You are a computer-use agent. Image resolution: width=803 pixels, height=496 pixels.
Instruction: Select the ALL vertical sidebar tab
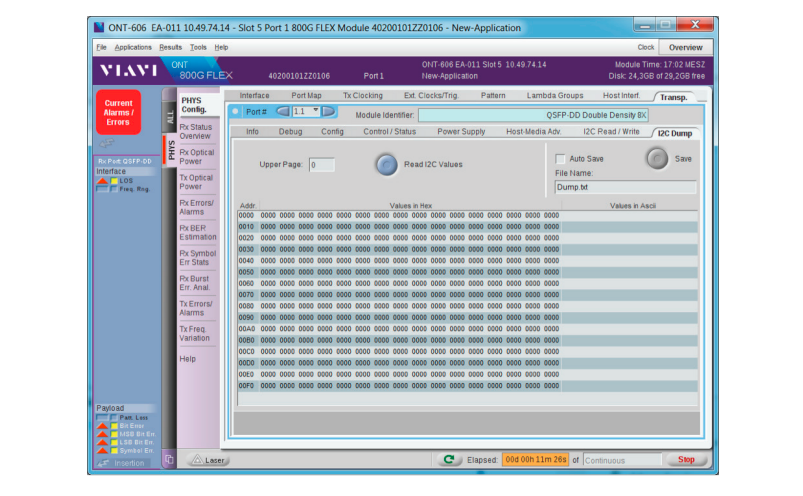click(x=170, y=117)
